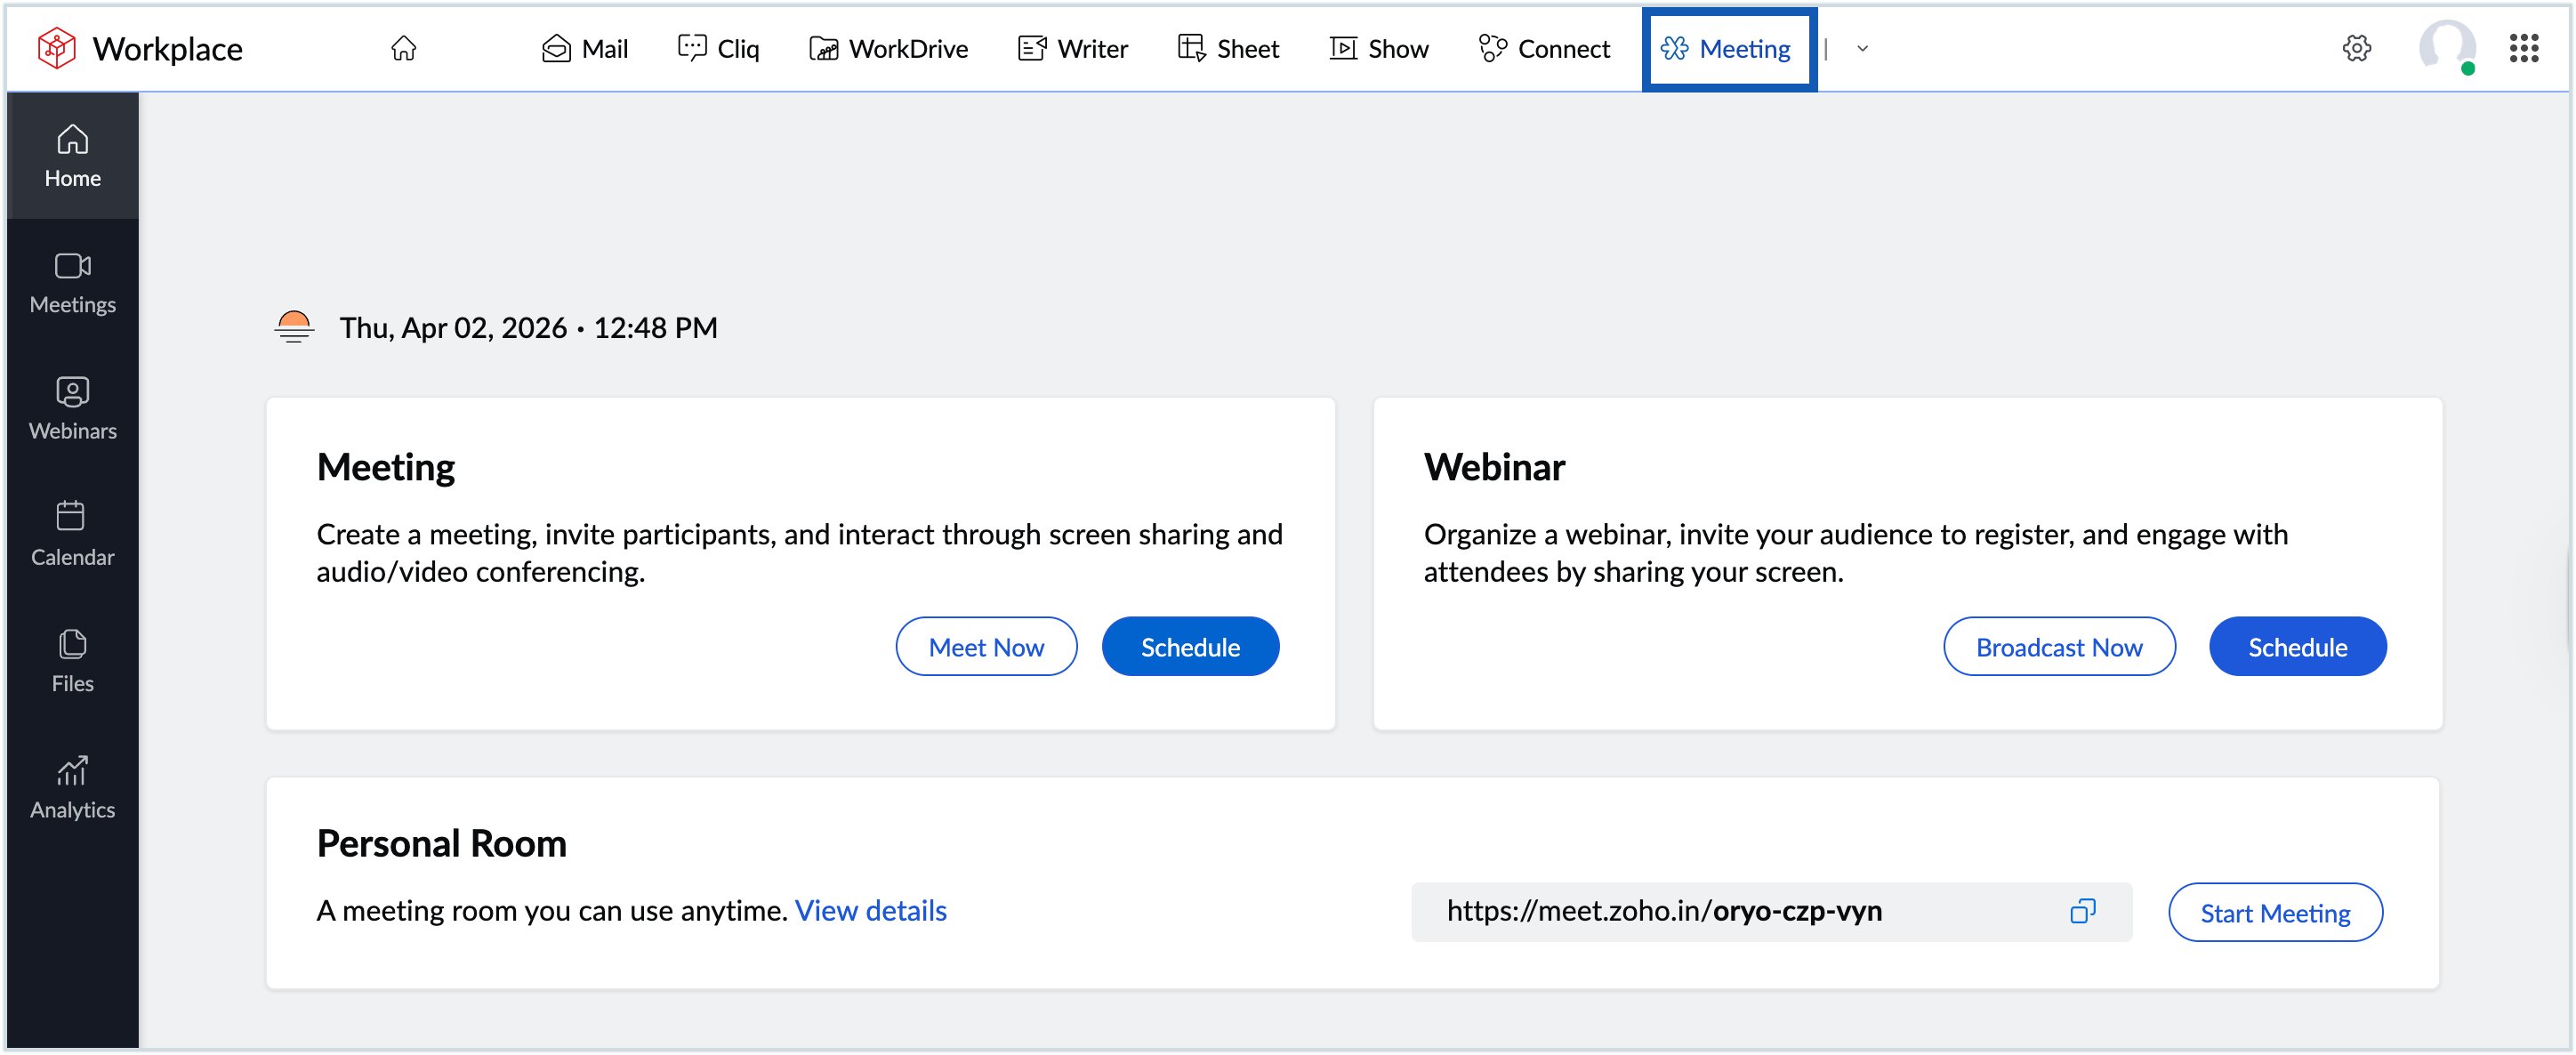Open WorkDrive from the app bar
2576x1055 pixels.
(x=888, y=48)
